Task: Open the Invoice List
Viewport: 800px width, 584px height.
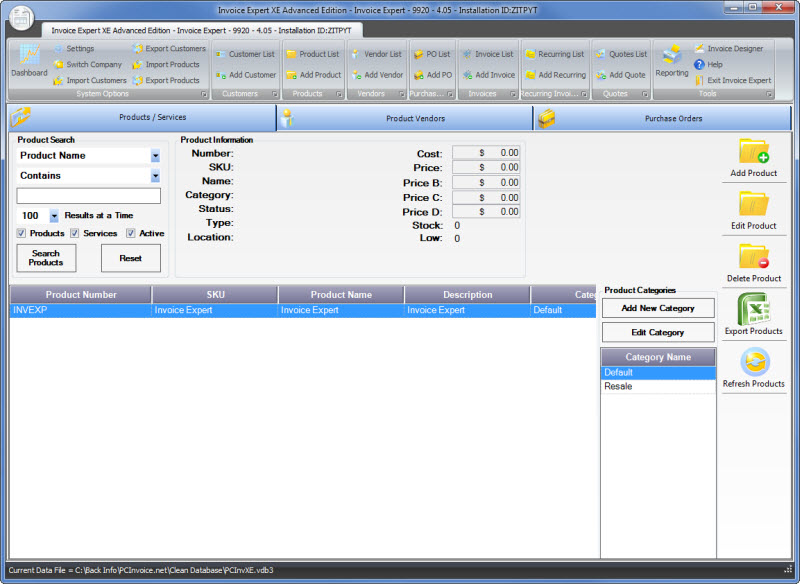Action: pyautogui.click(x=488, y=54)
